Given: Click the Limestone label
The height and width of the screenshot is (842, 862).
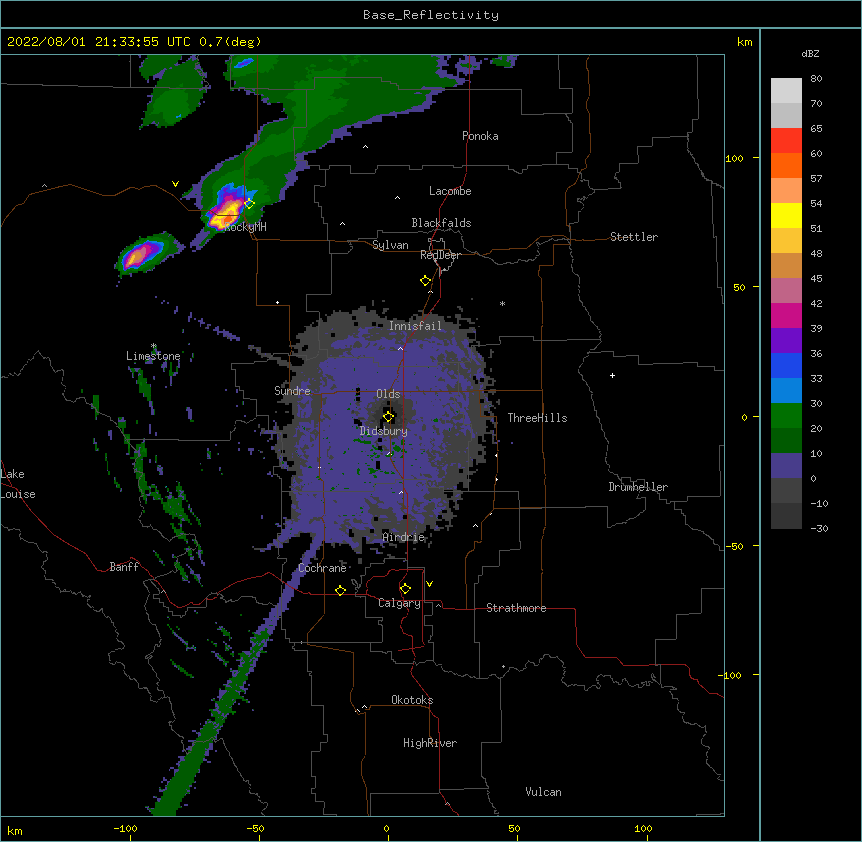Looking at the screenshot, I should 153,356.
